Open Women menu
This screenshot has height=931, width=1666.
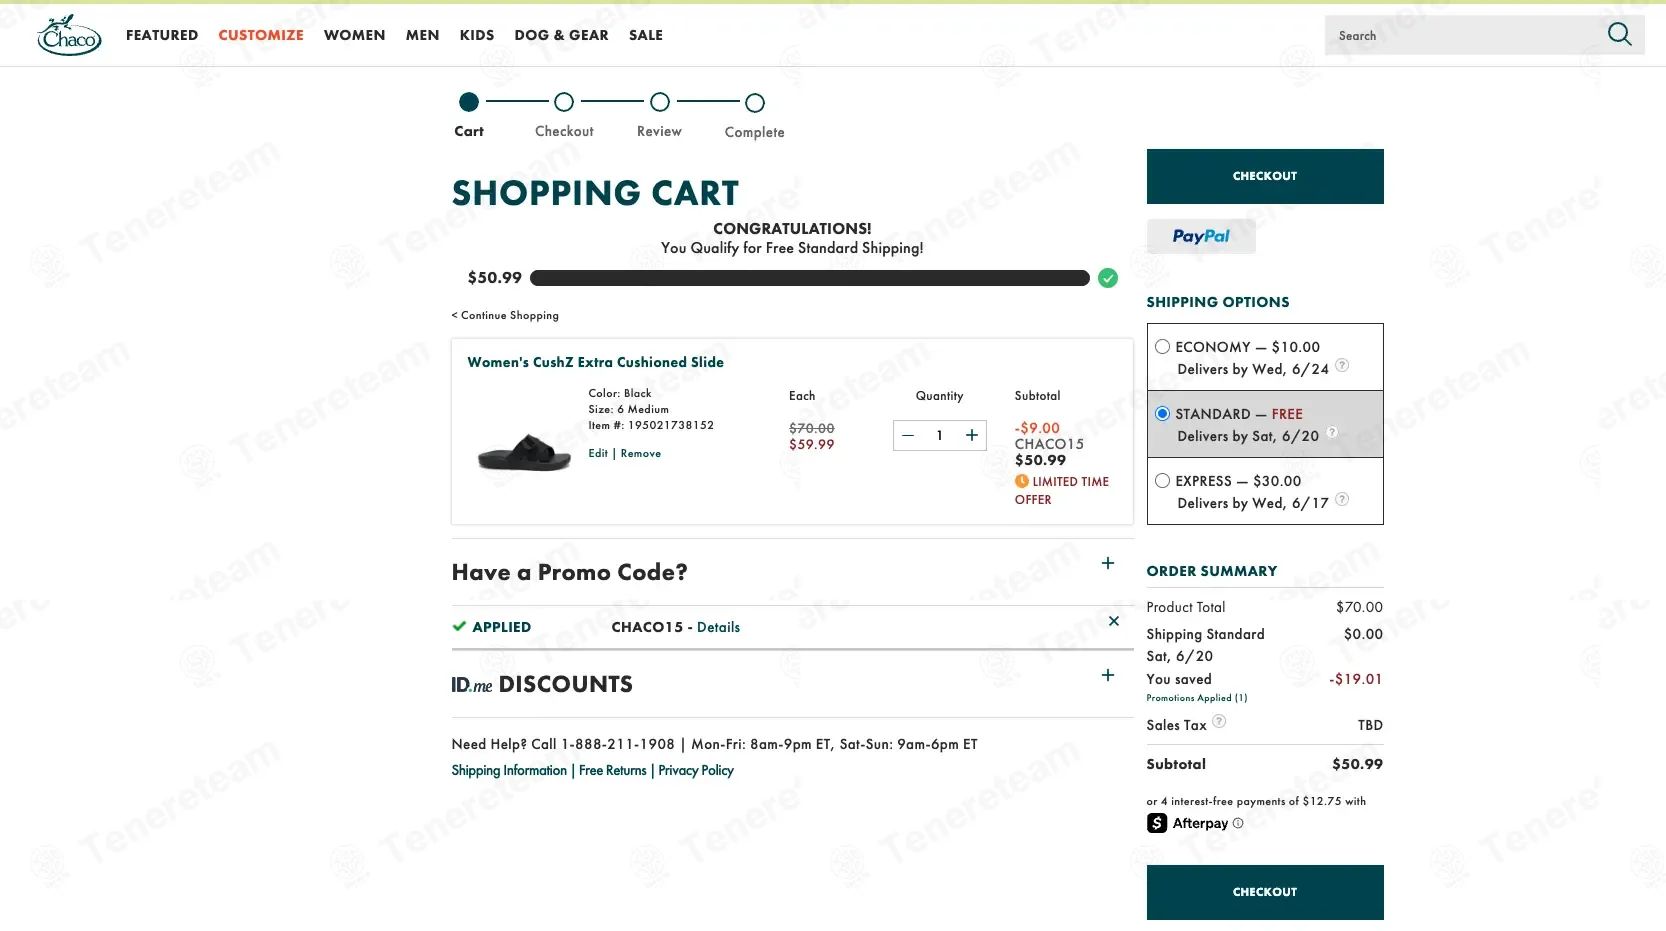(x=354, y=35)
